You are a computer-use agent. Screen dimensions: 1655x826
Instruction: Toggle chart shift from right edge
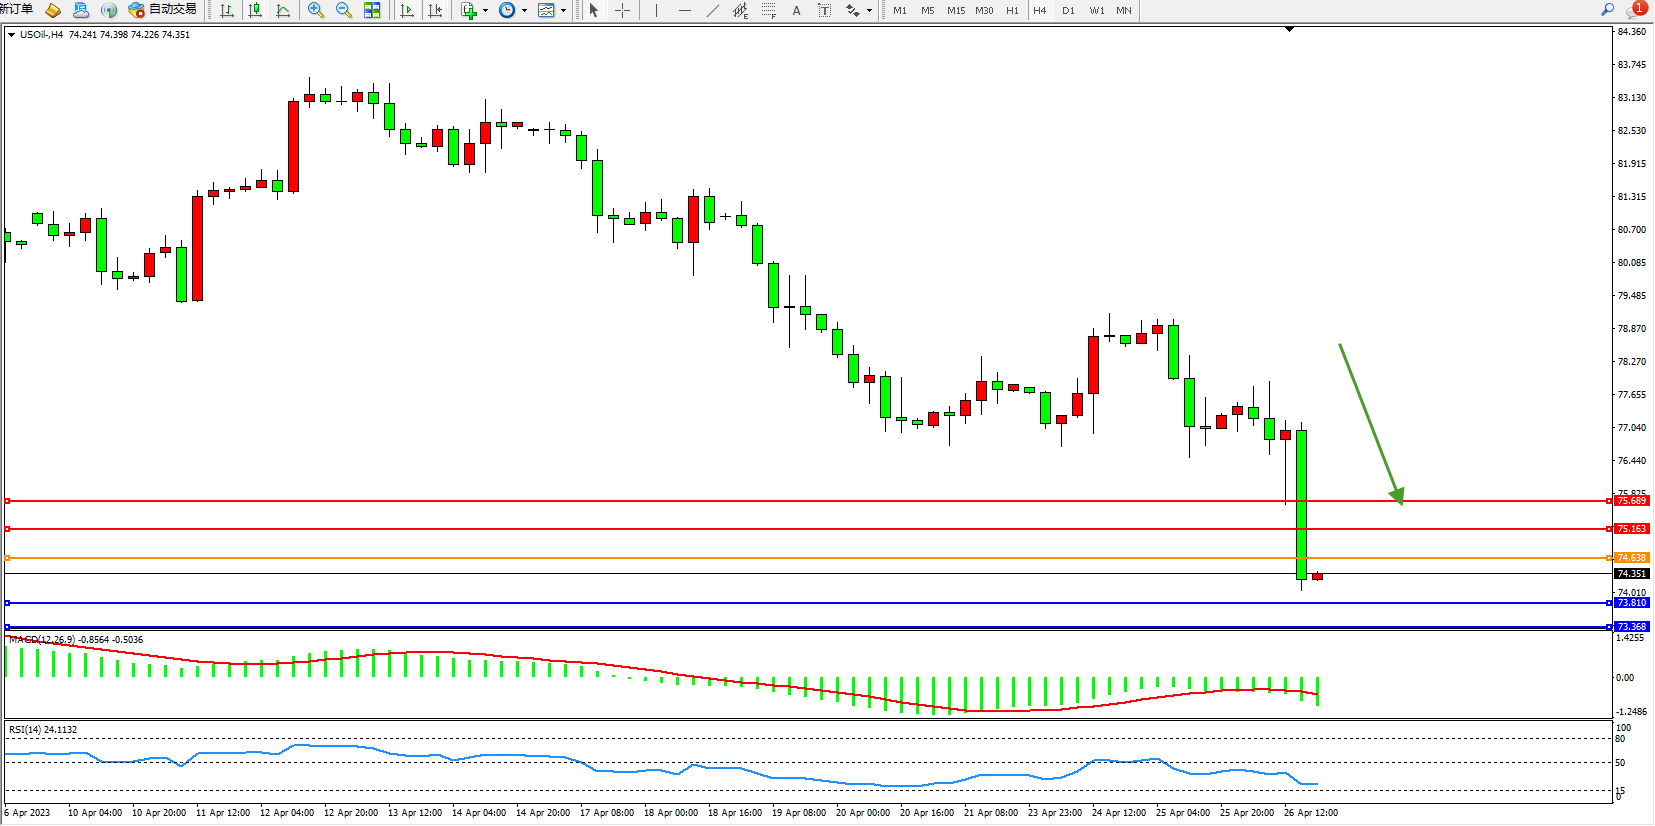435,10
